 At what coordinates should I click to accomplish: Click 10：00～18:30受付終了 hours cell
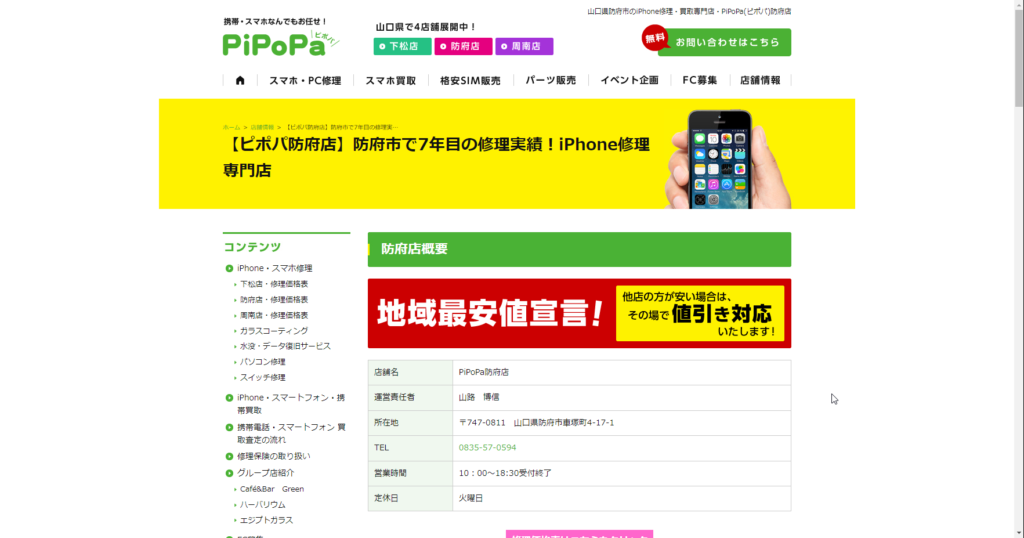[622, 473]
